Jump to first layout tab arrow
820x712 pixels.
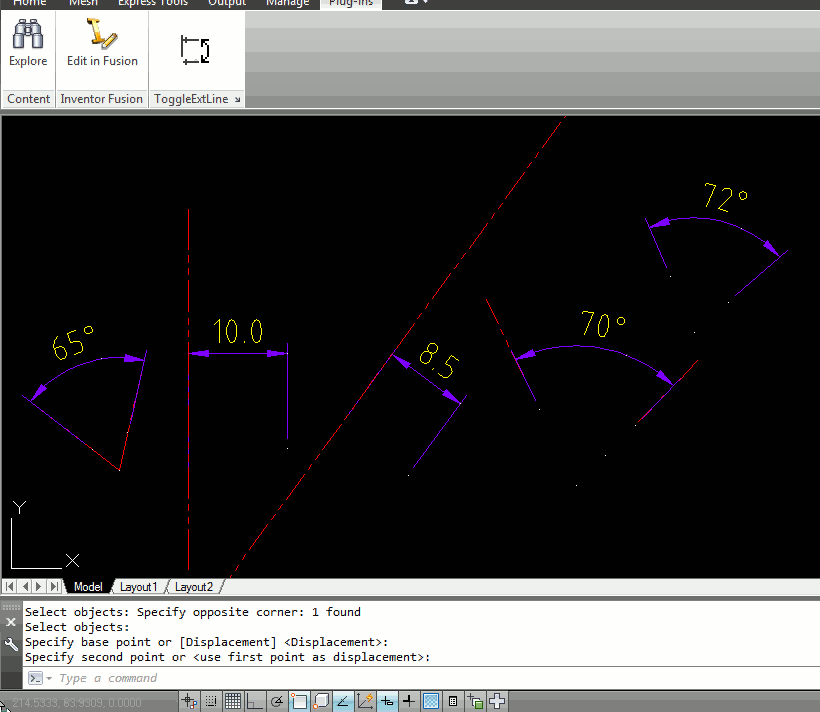coord(9,586)
